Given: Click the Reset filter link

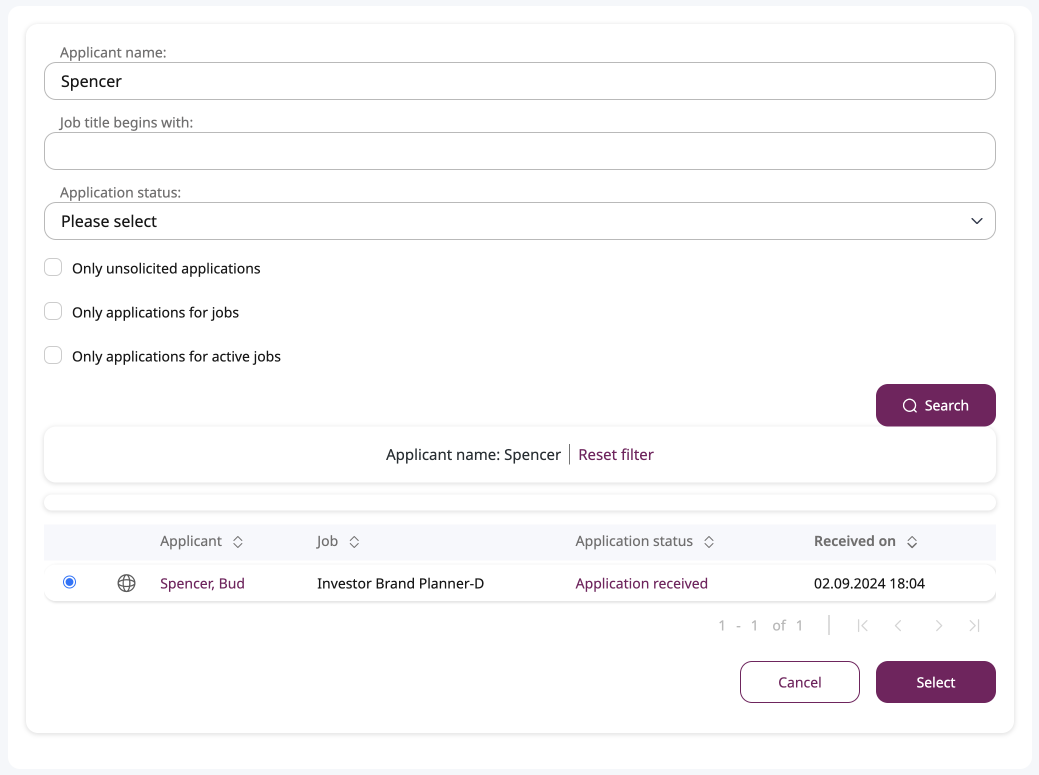Looking at the screenshot, I should (x=616, y=455).
